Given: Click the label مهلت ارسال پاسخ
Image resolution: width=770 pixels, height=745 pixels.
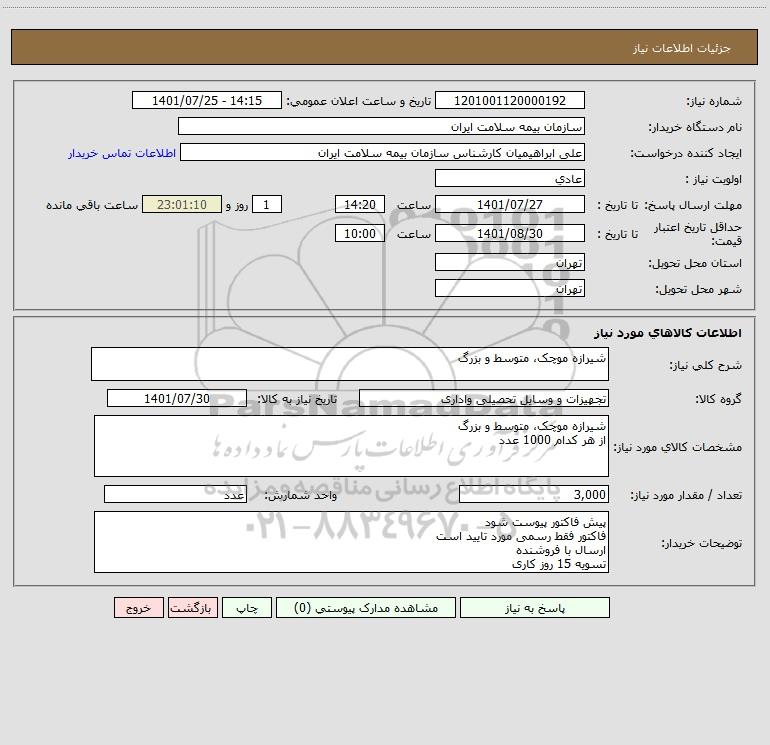Looking at the screenshot, I should point(693,205).
